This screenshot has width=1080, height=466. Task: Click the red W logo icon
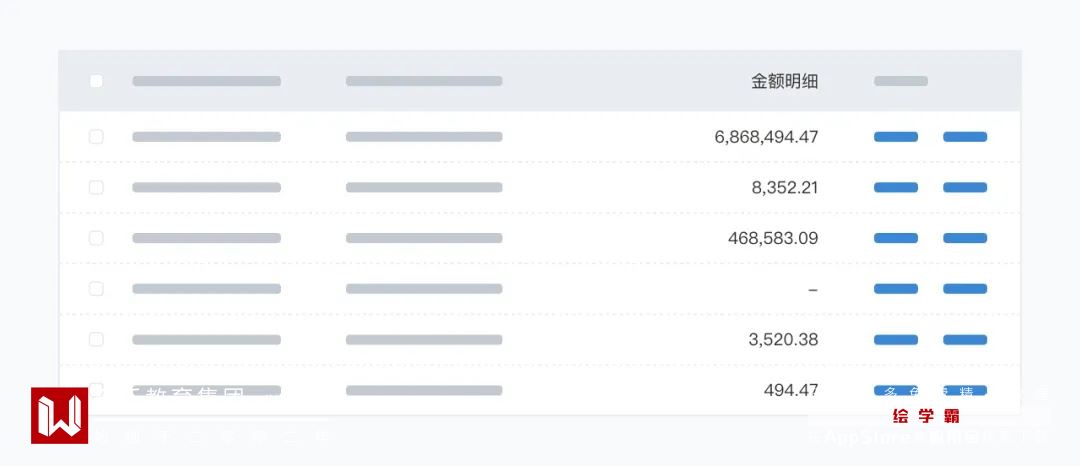pyautogui.click(x=59, y=415)
